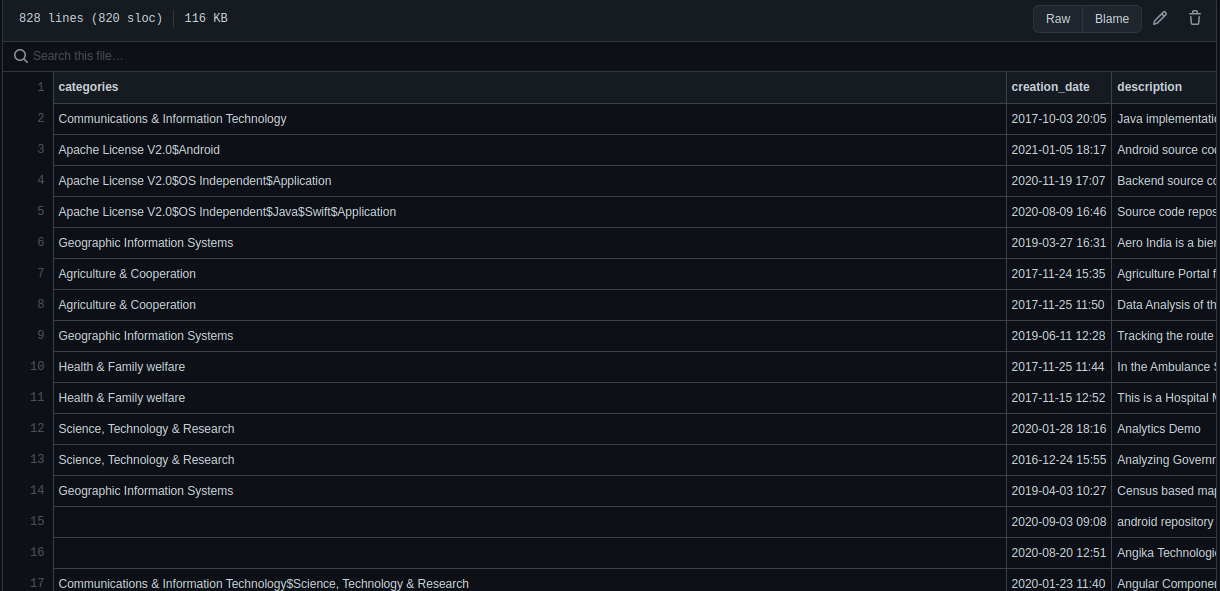Click the date cell 2020-11-19 17:07
Screen dimensions: 1220x591
coord(1058,181)
